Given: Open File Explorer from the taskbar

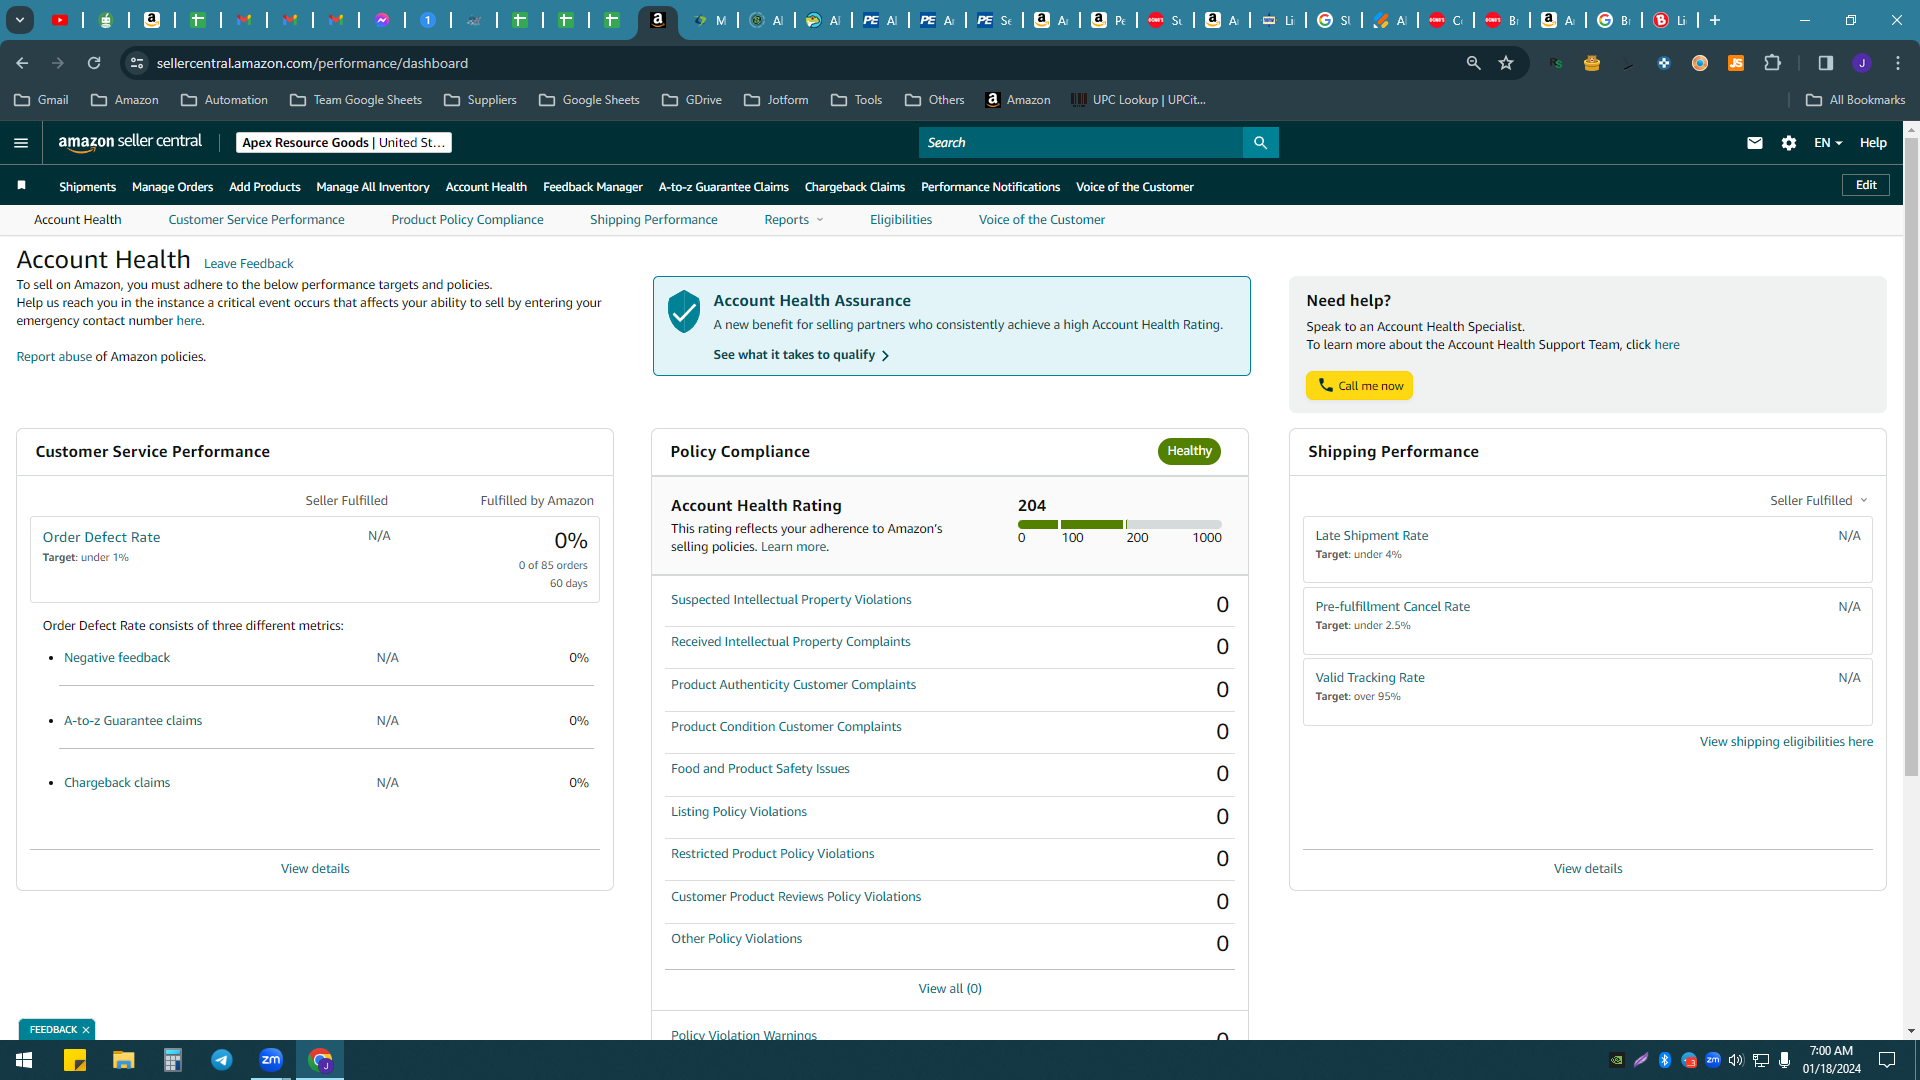Looking at the screenshot, I should pyautogui.click(x=123, y=1060).
